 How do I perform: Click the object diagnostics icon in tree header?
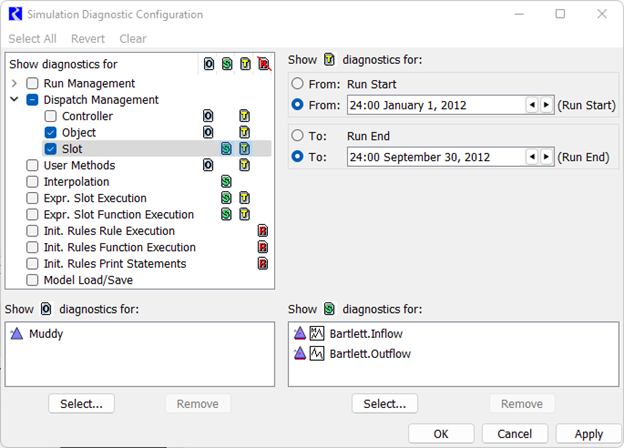(x=208, y=66)
